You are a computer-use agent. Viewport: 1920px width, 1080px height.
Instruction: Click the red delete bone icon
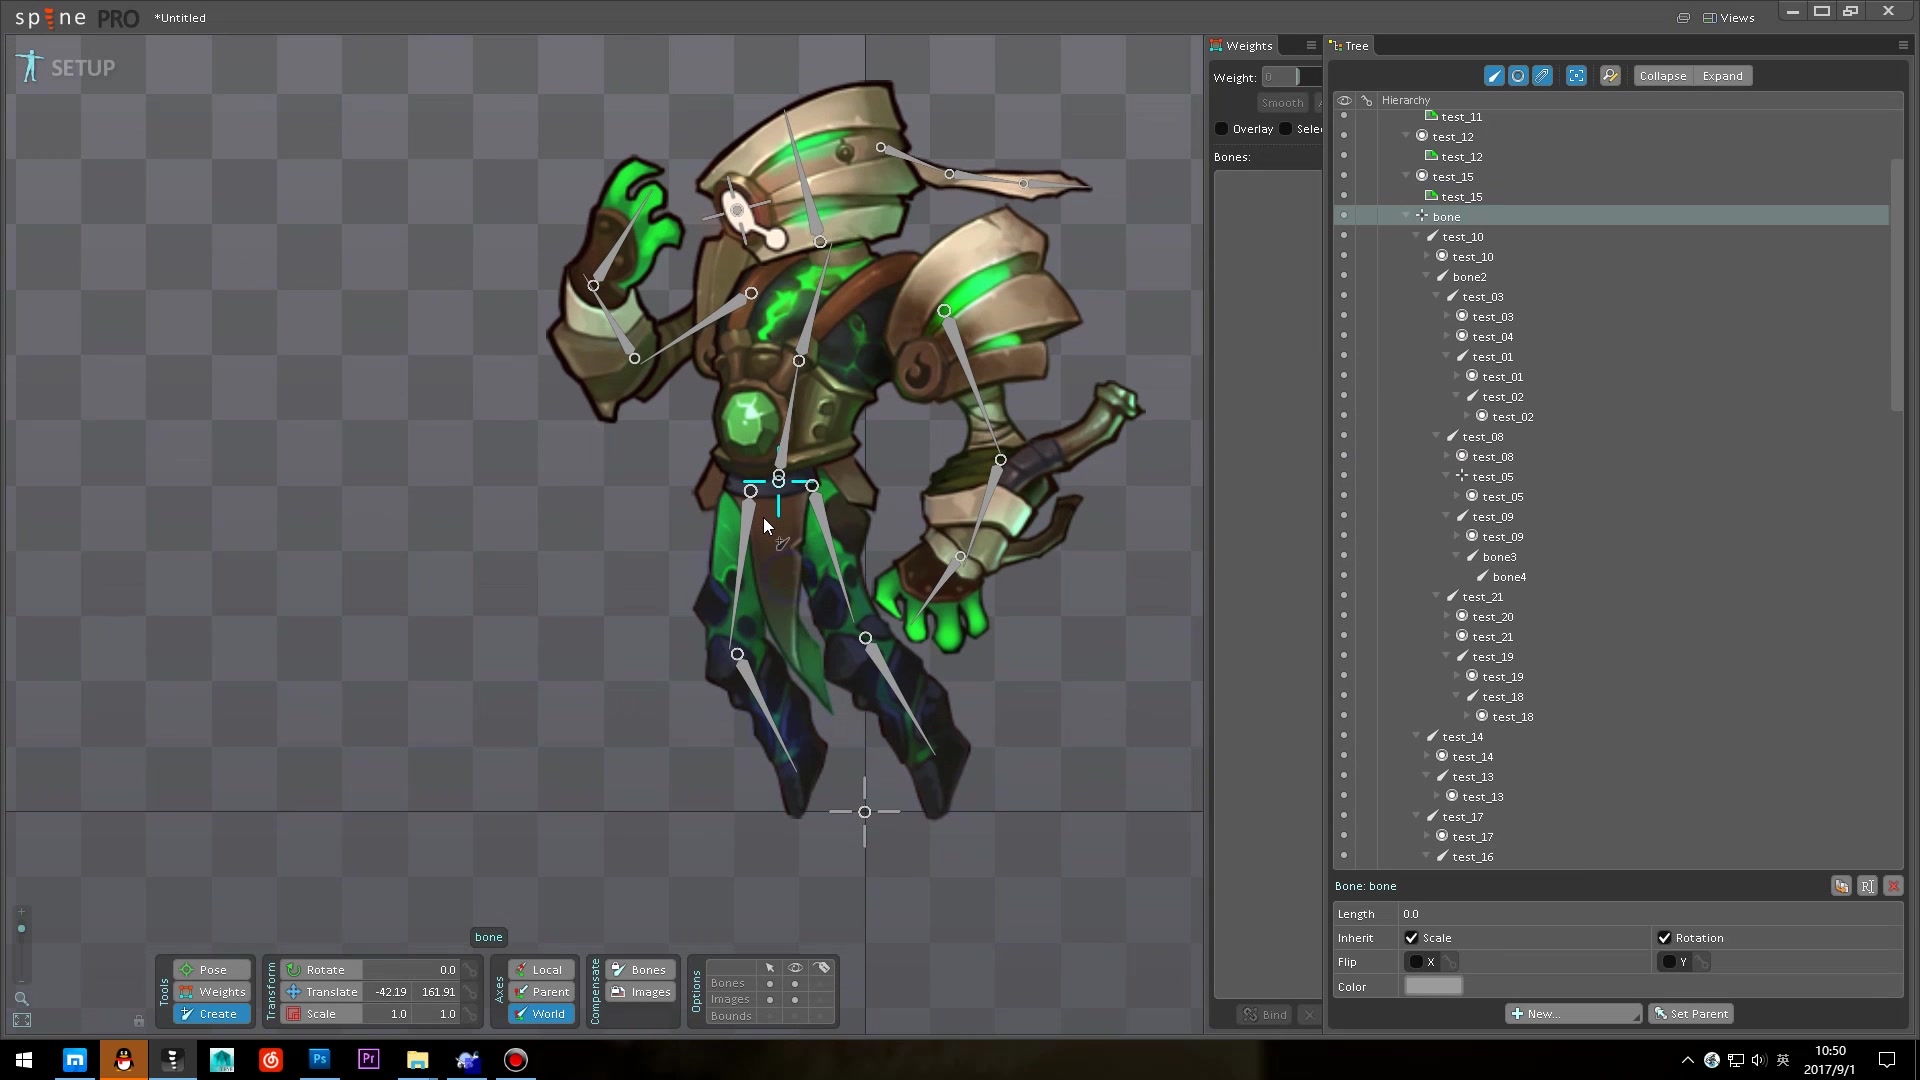(x=1893, y=887)
